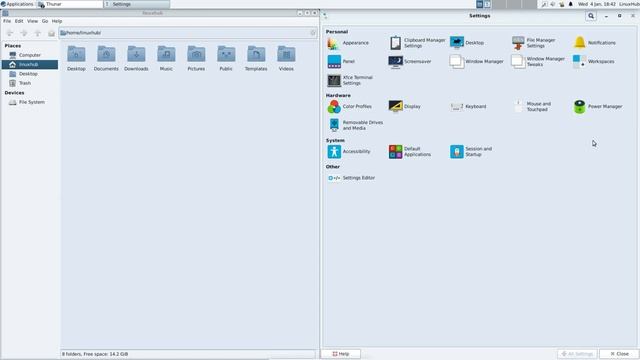Open Color Profiles settings
Screen dimensions: 640x360
pyautogui.click(x=349, y=107)
